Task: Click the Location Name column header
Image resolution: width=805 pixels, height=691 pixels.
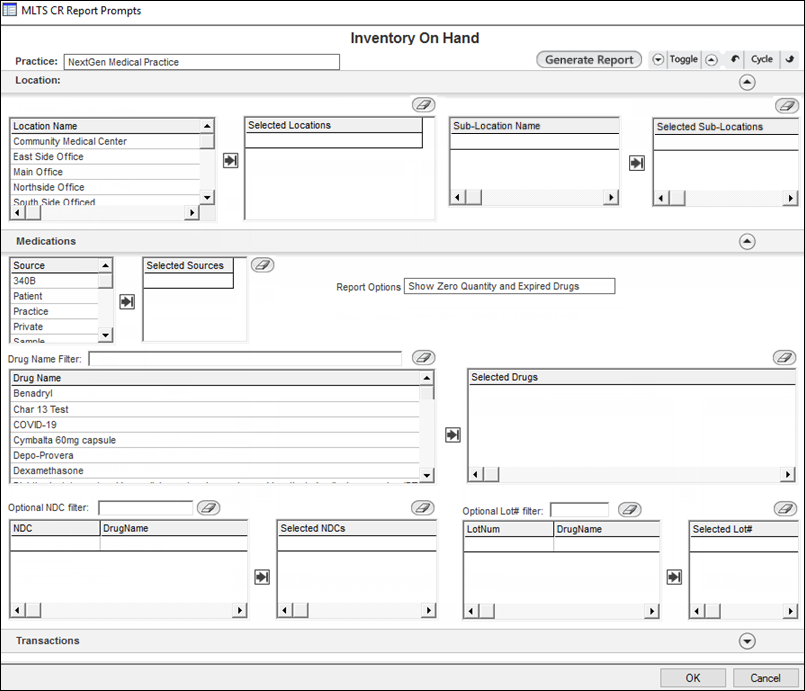Action: click(x=105, y=126)
